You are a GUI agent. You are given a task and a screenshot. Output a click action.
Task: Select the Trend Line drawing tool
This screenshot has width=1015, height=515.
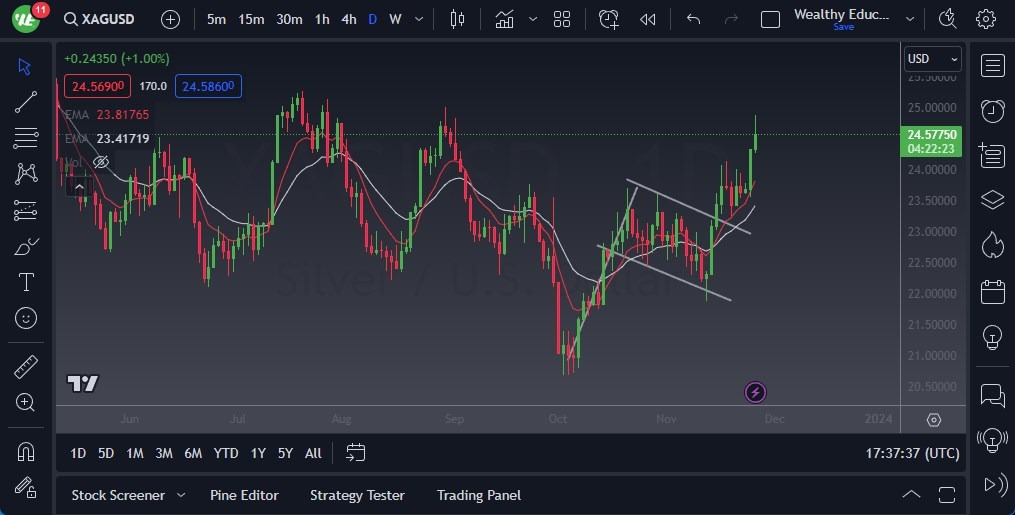click(x=26, y=101)
